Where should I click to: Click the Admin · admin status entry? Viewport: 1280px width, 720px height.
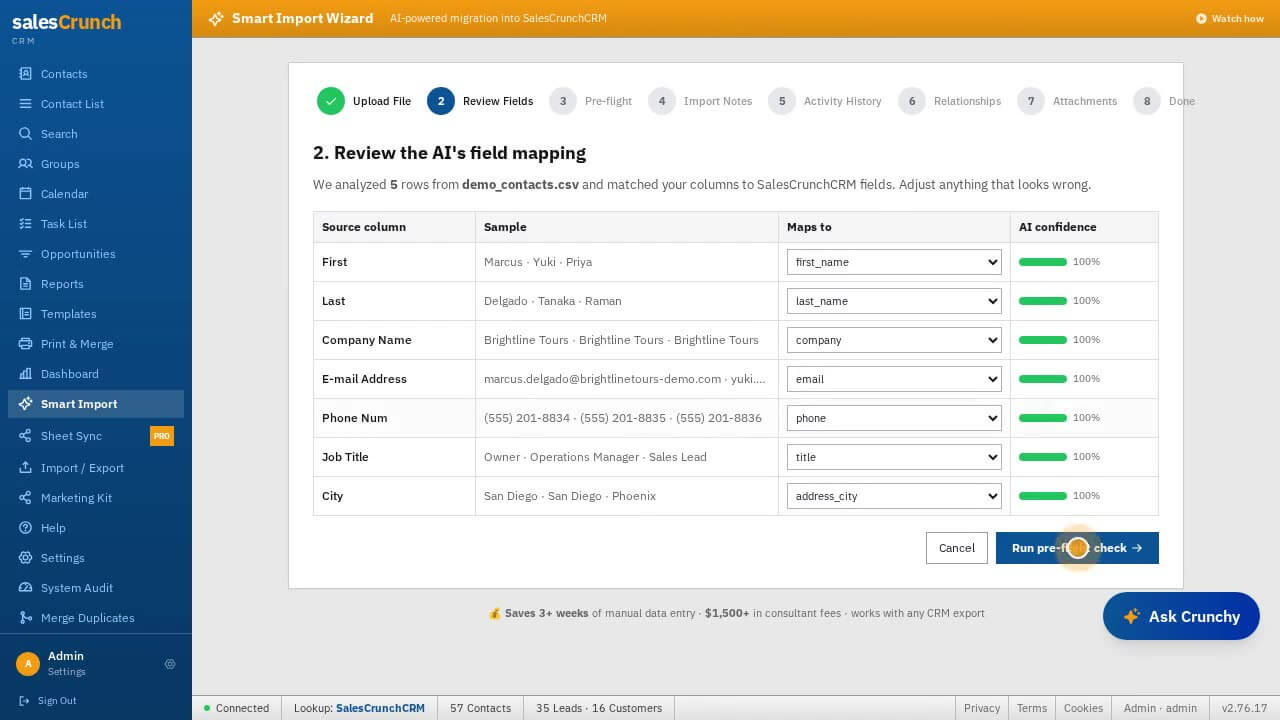pyautogui.click(x=1160, y=708)
